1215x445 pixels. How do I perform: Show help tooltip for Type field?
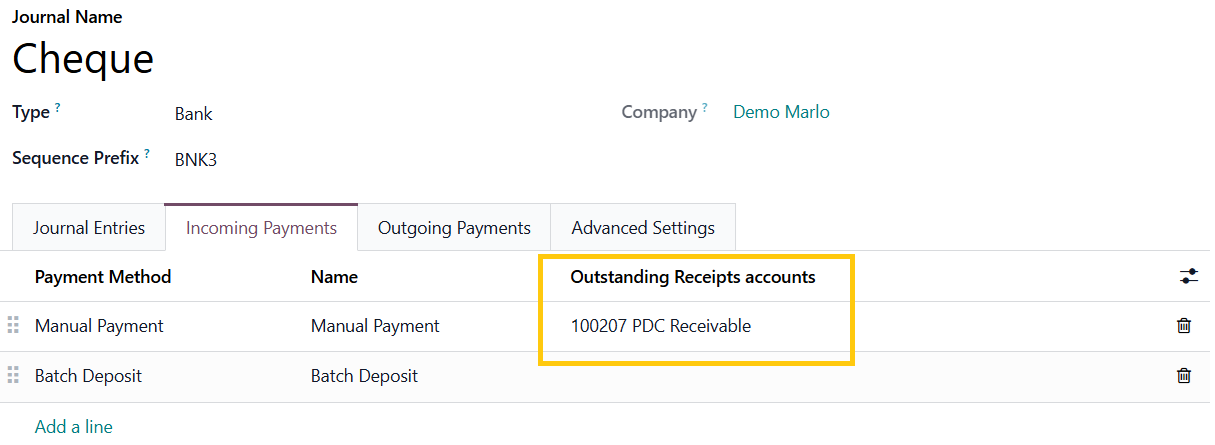click(x=58, y=108)
